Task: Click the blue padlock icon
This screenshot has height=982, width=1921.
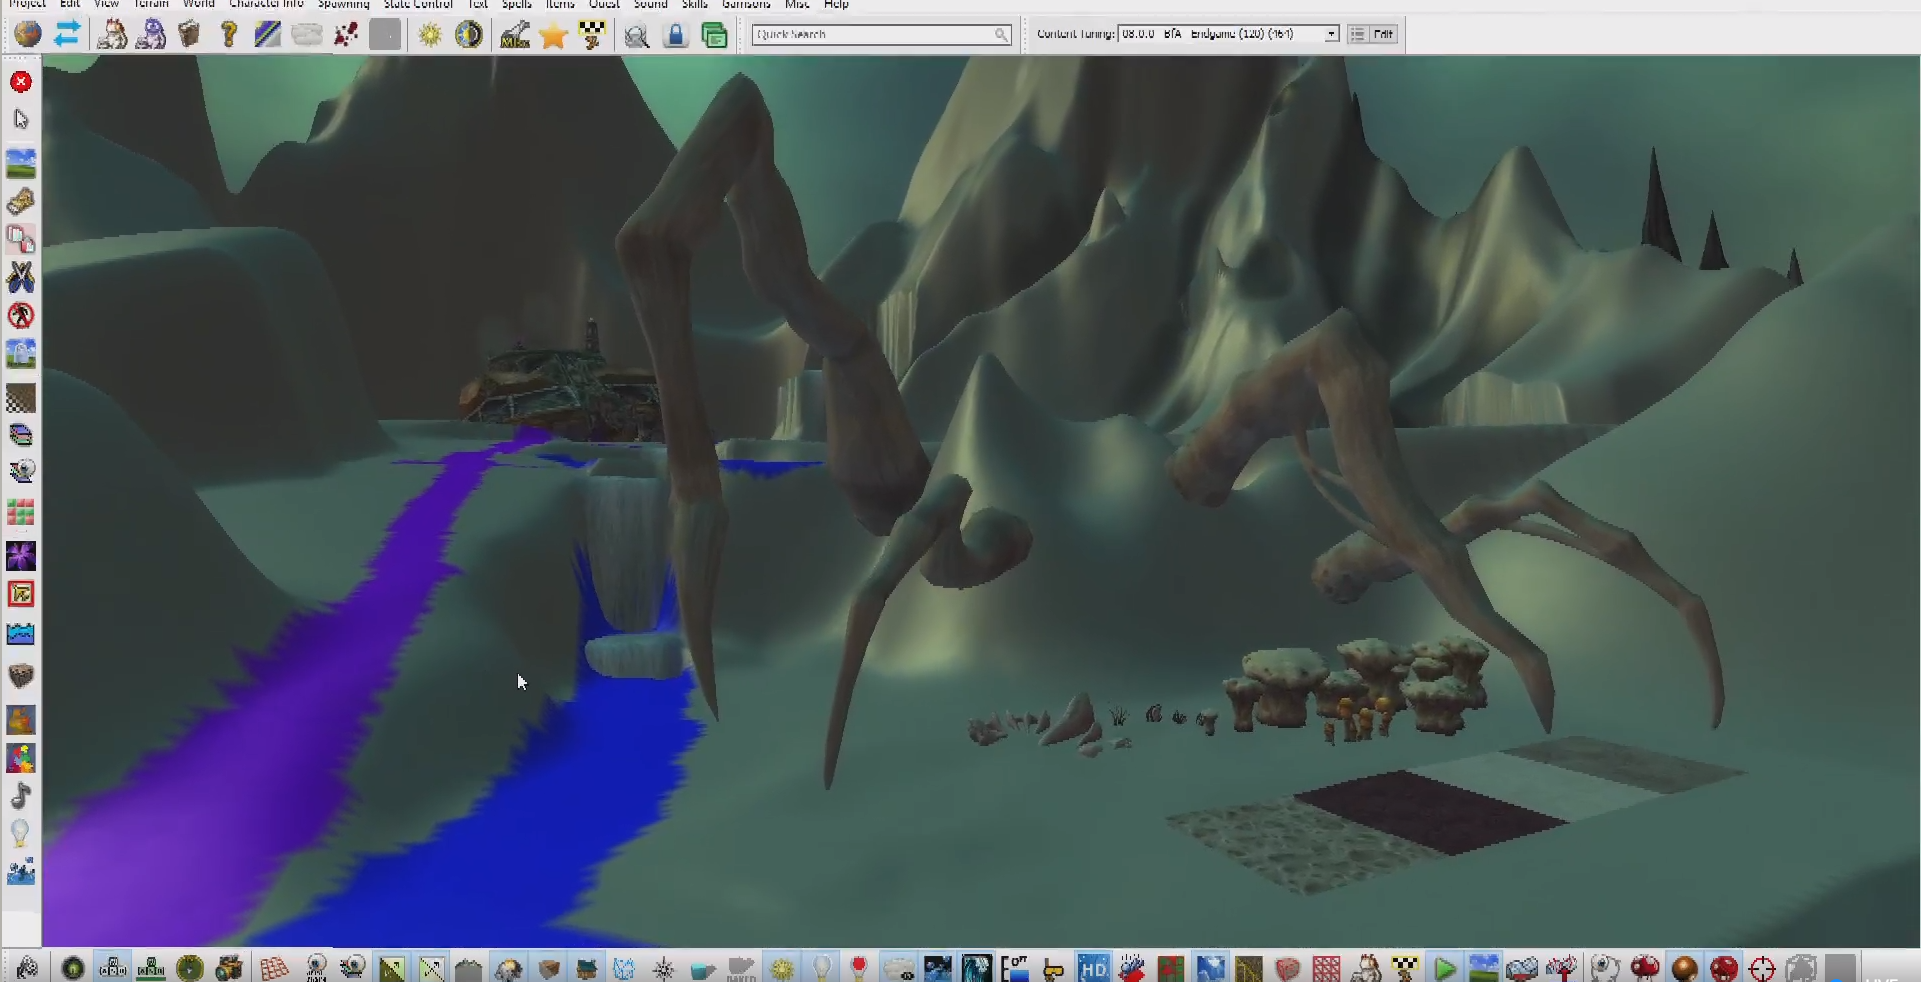Action: 676,36
